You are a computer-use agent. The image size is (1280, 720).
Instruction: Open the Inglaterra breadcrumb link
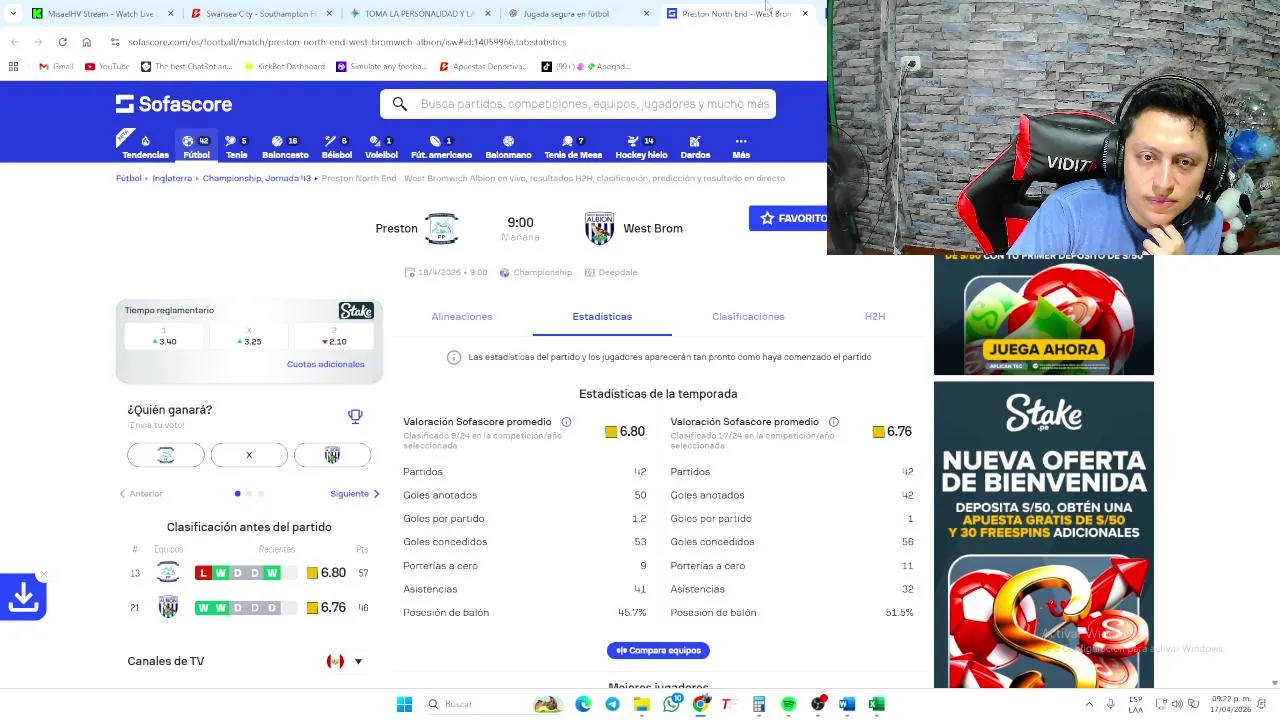(172, 178)
